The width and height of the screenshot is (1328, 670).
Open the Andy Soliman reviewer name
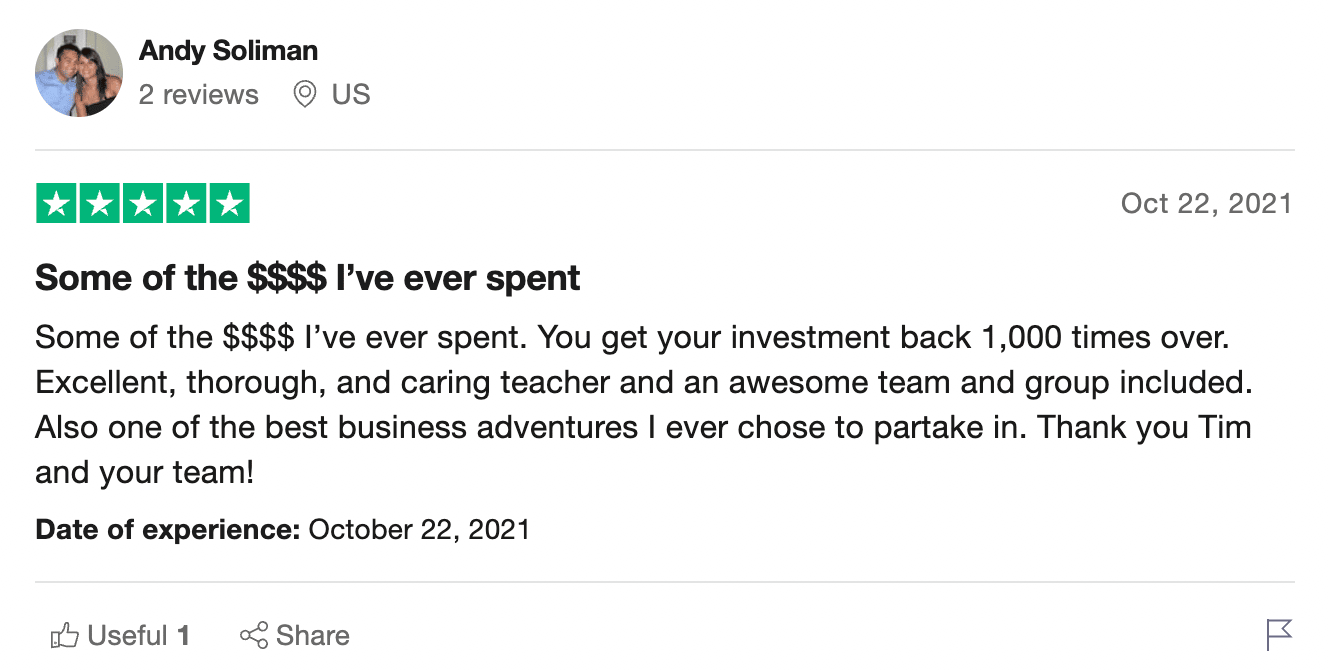(x=228, y=50)
